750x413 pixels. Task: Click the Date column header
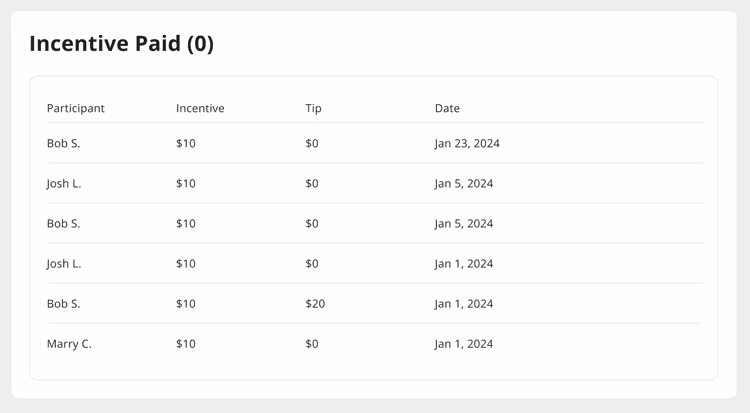pos(447,109)
